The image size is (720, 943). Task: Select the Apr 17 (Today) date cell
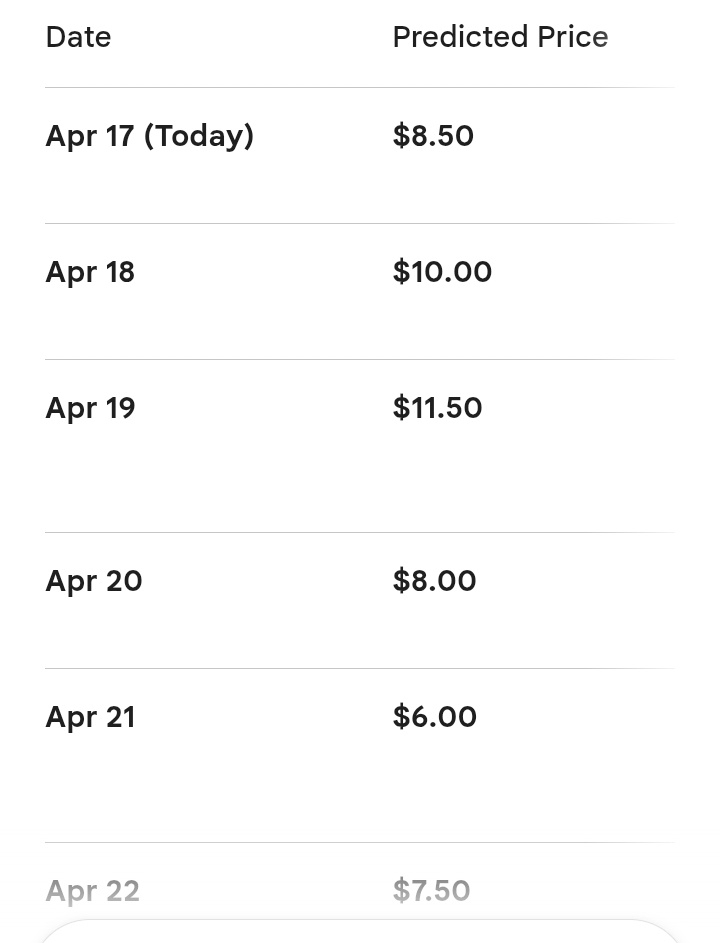pos(150,136)
